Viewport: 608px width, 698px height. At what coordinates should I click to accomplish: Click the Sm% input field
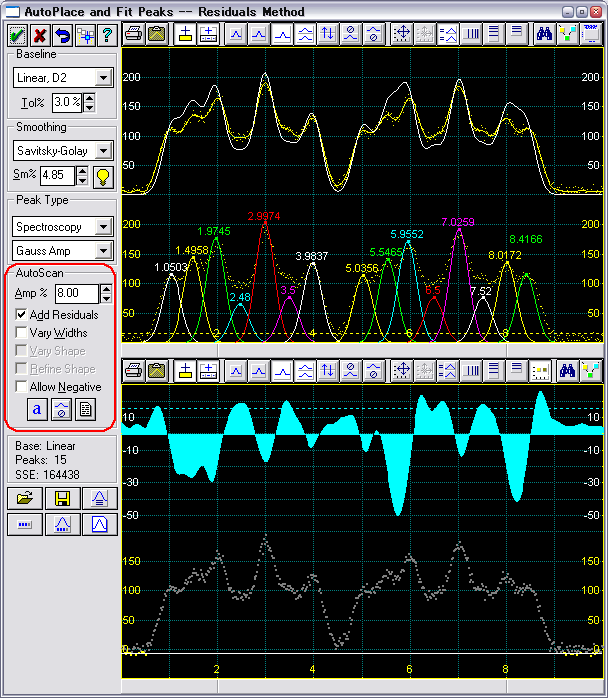click(x=56, y=176)
